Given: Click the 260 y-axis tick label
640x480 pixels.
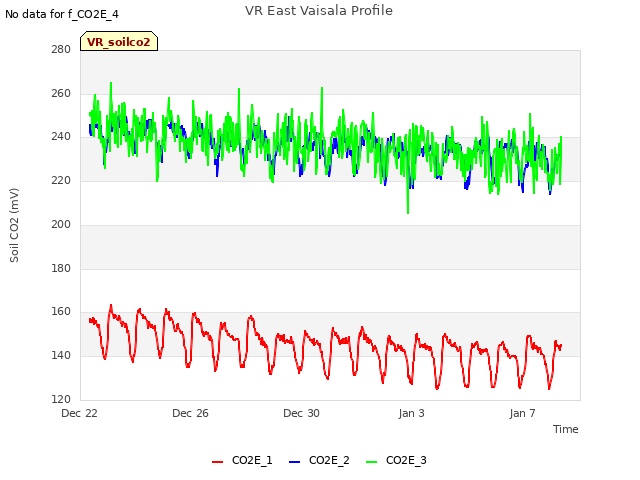Looking at the screenshot, I should (x=61, y=93).
